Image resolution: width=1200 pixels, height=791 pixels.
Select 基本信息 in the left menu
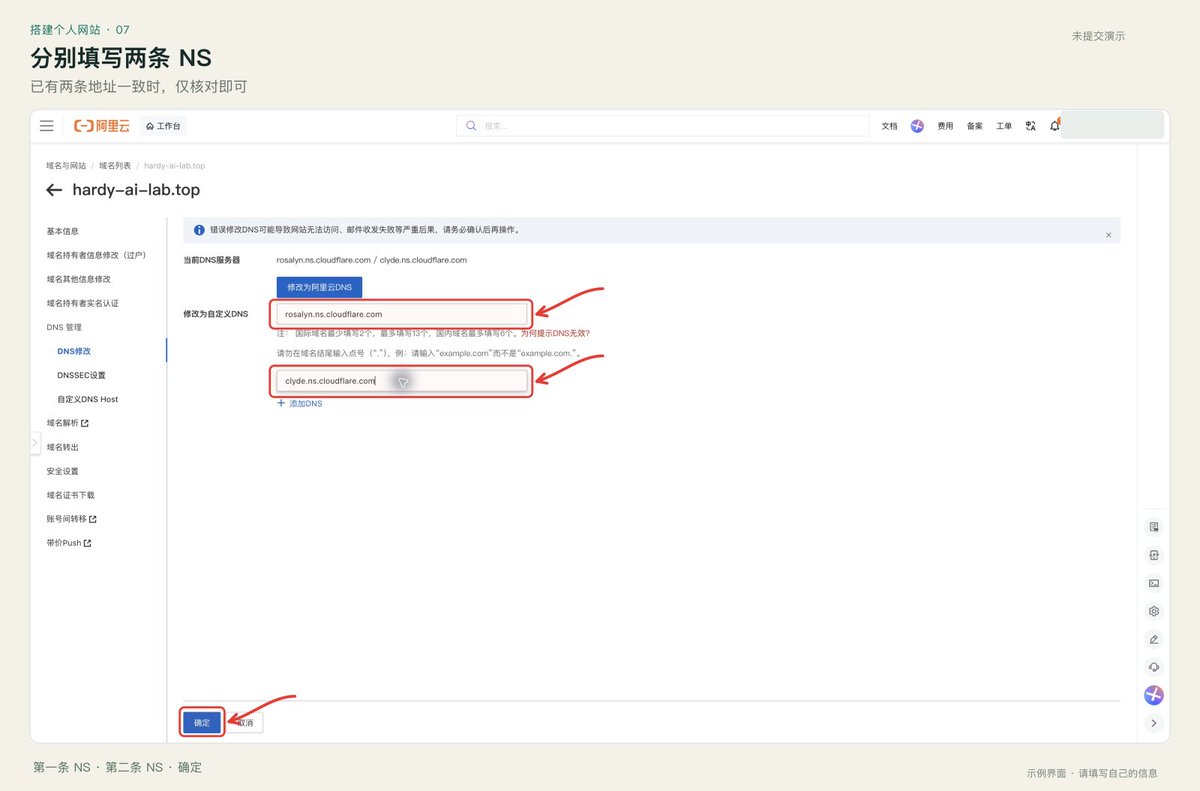pos(63,231)
